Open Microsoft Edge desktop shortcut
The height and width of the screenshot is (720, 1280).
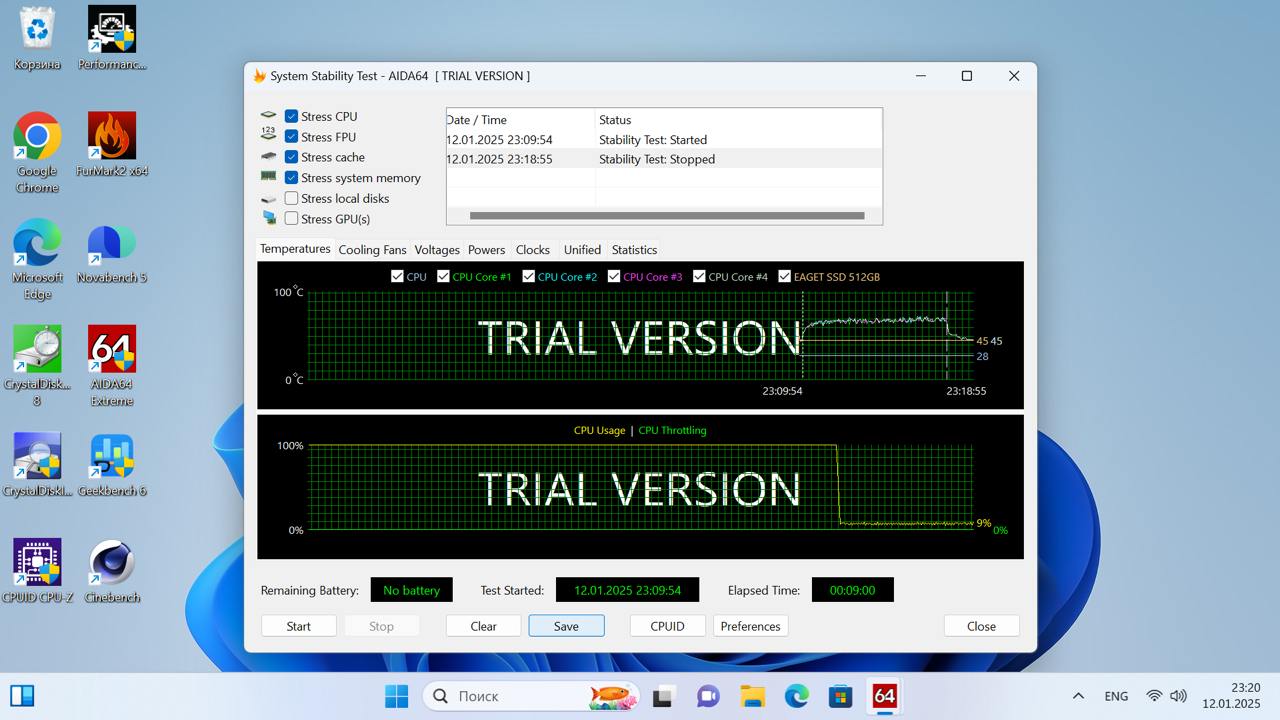(37, 259)
